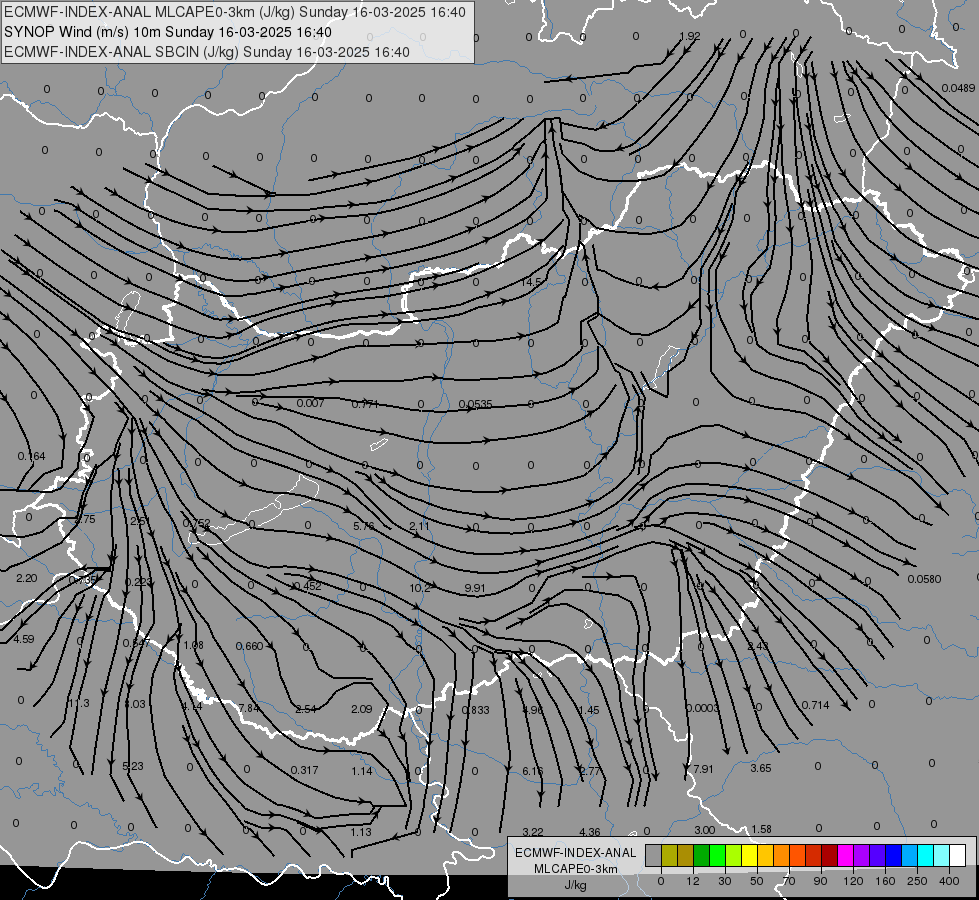Click the map value '0.317'
The height and width of the screenshot is (900, 979).
305,770
